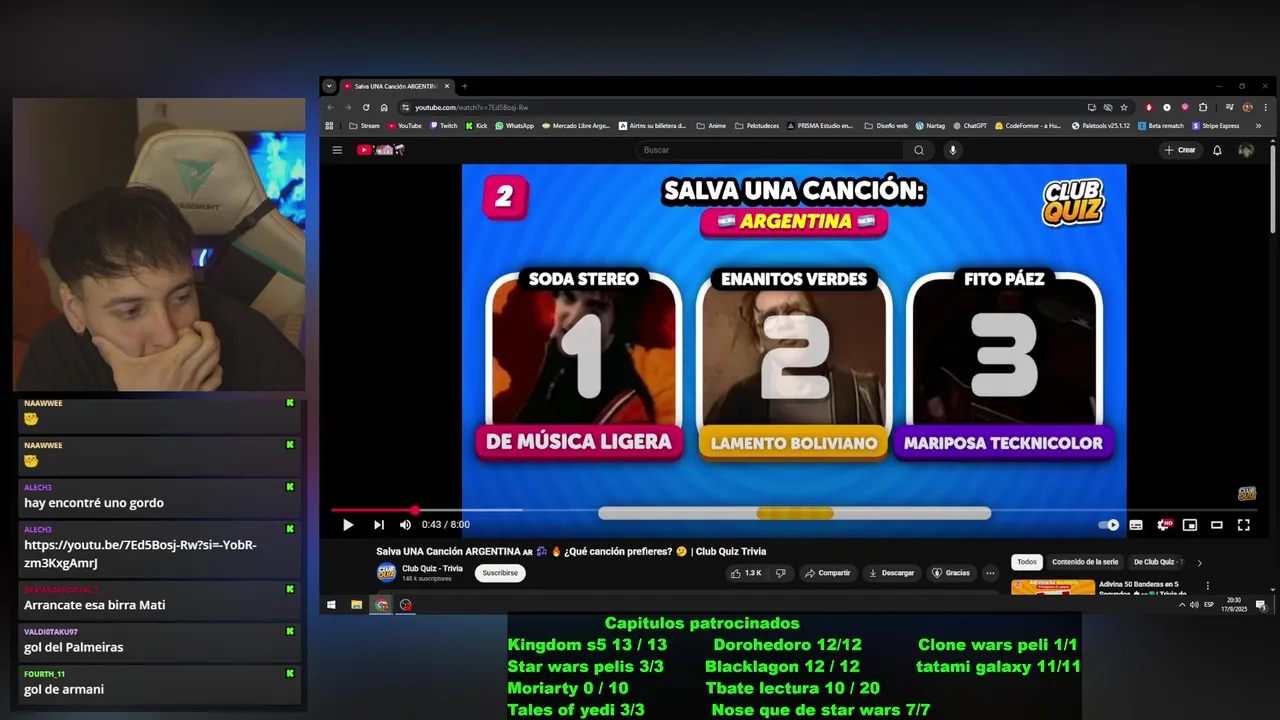Expand filter chips with right chevron
The width and height of the screenshot is (1280, 720).
click(1199, 562)
